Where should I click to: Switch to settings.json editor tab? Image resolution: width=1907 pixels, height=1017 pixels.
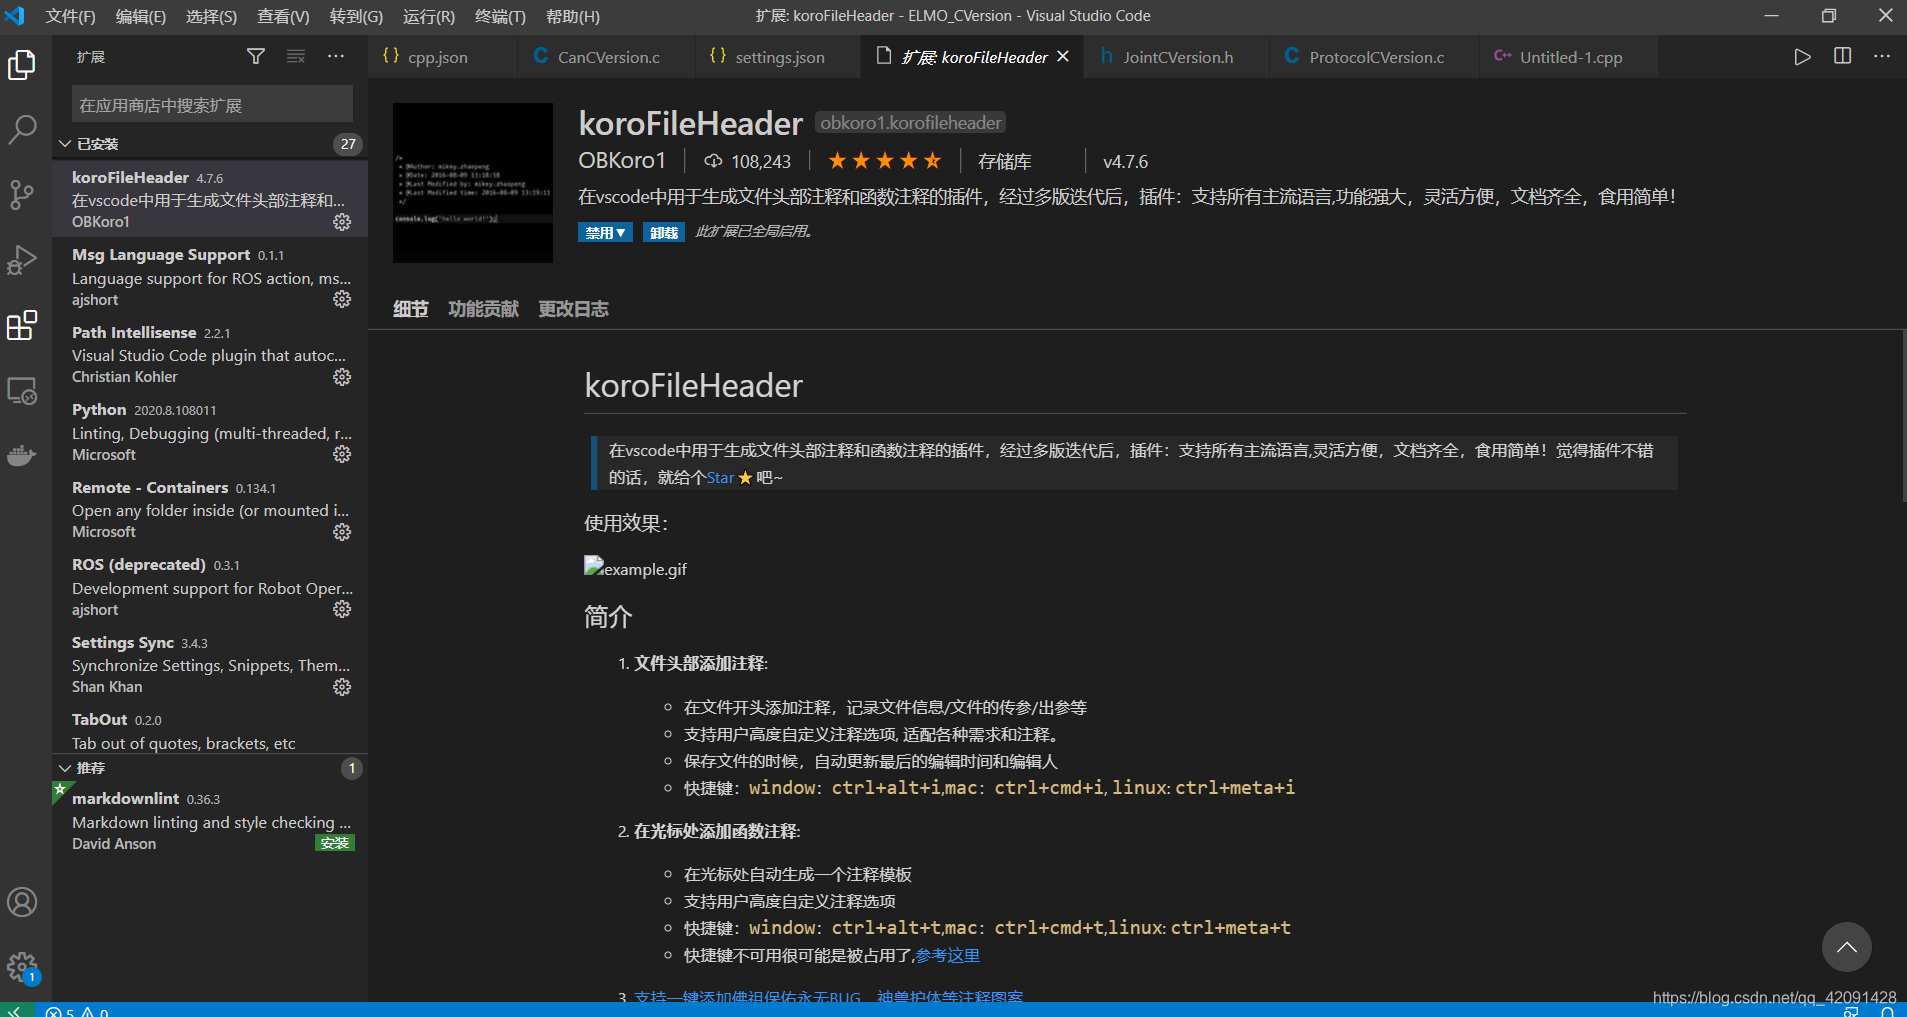click(x=778, y=57)
